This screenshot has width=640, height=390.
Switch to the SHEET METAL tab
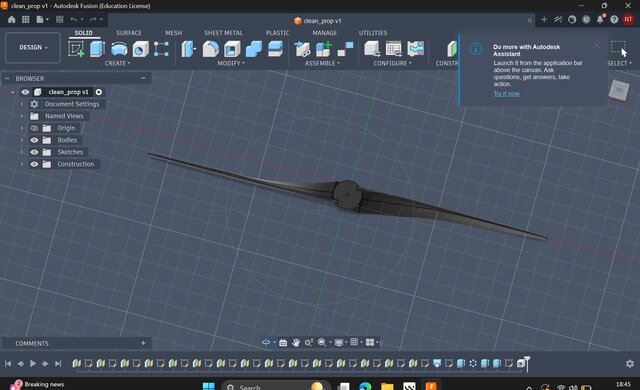[223, 33]
